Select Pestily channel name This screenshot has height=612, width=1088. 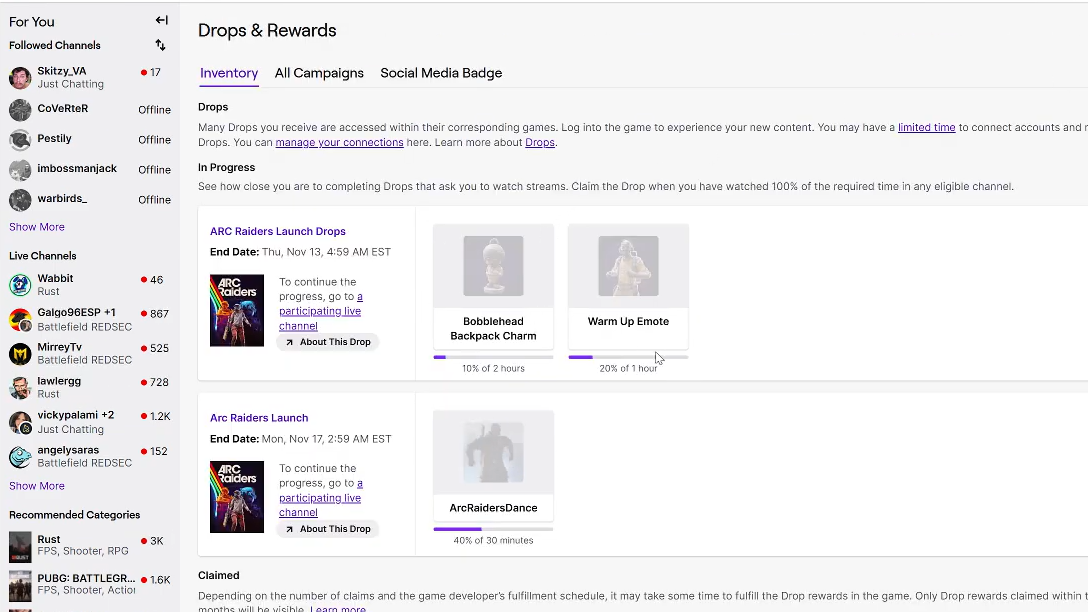coord(54,138)
